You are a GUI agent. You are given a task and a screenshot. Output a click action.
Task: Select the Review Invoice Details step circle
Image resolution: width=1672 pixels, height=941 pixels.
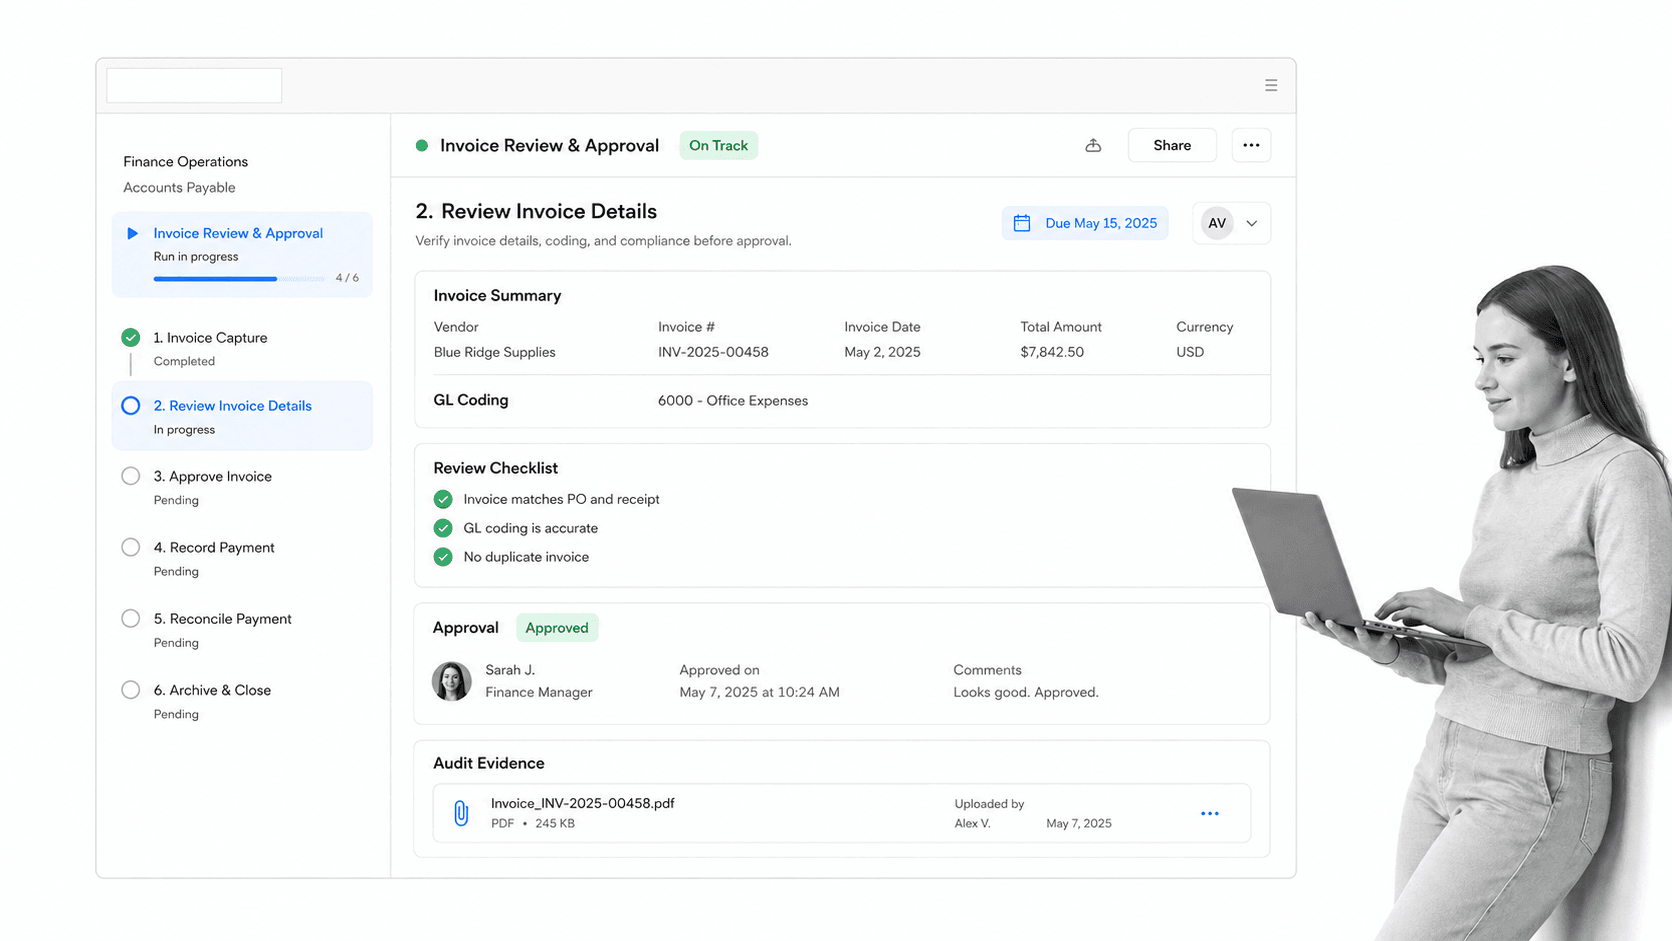click(131, 405)
